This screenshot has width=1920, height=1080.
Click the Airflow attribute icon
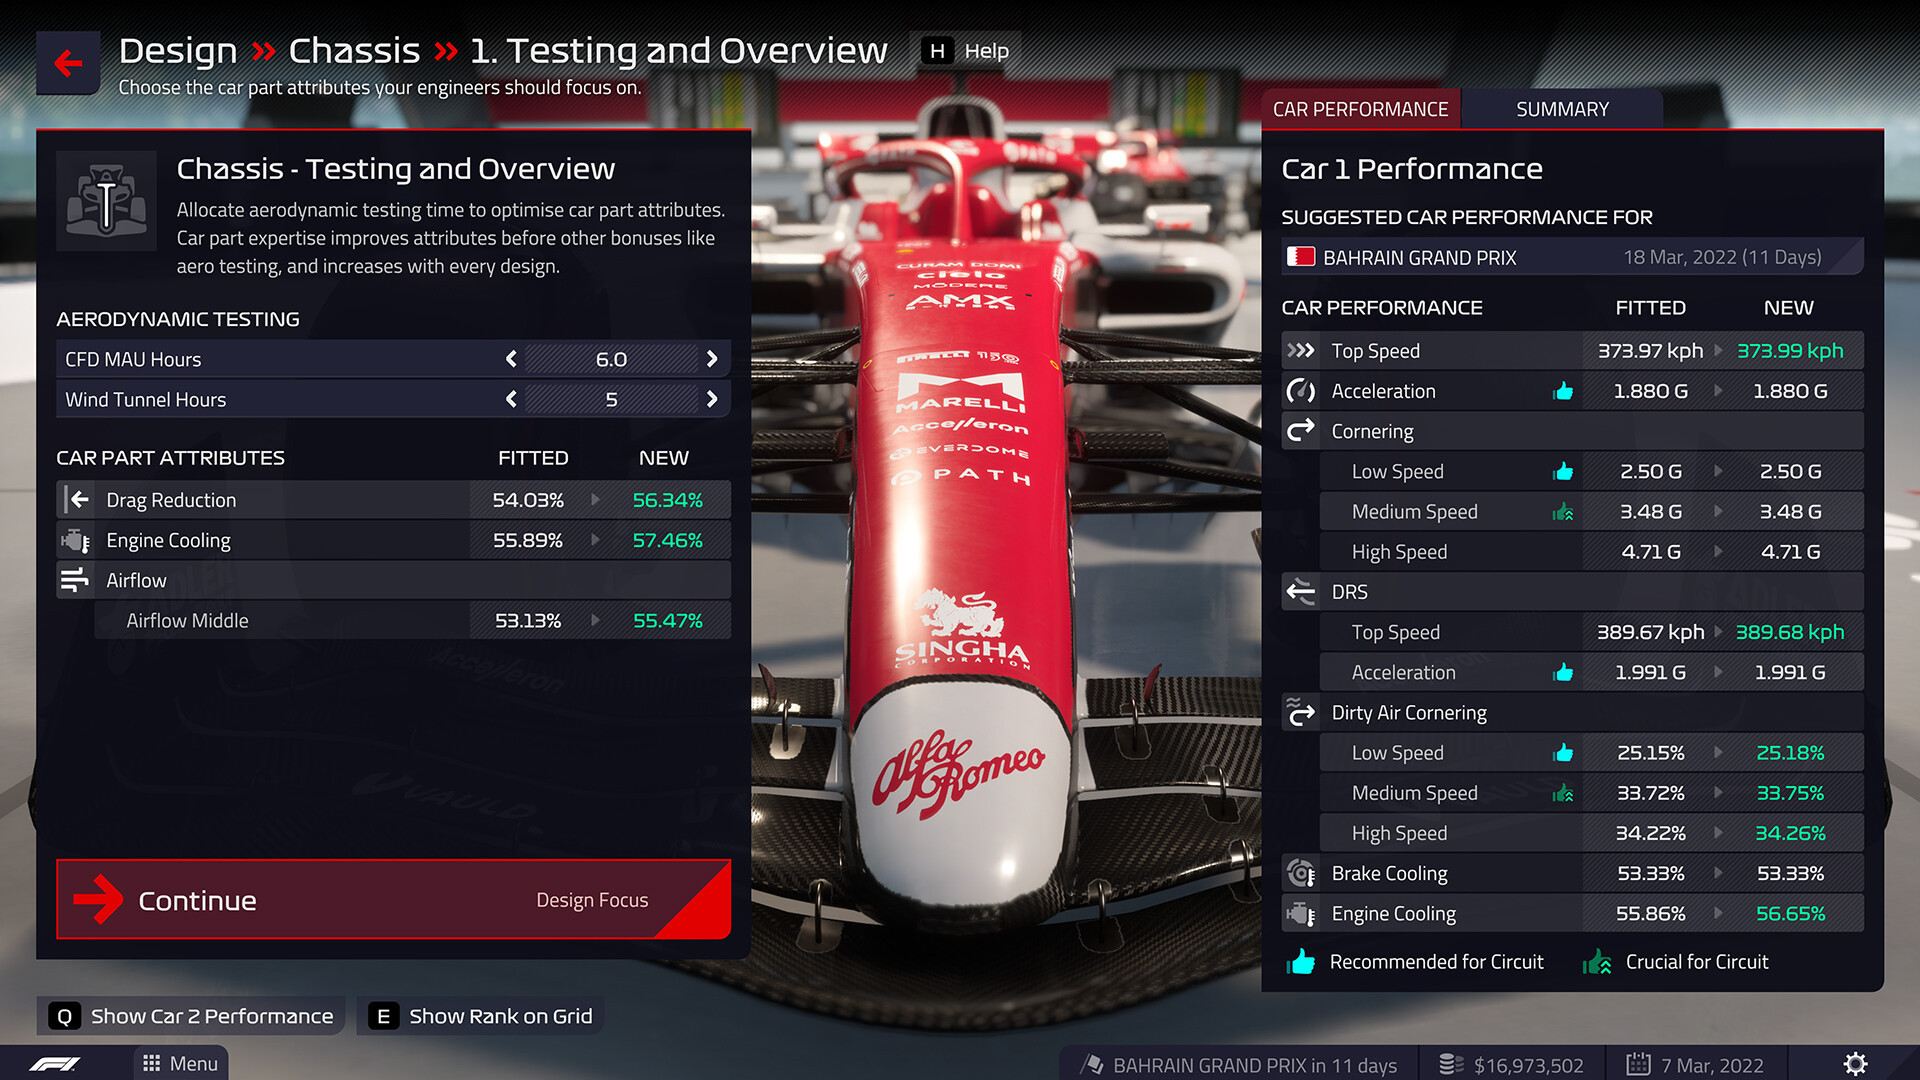(75, 580)
